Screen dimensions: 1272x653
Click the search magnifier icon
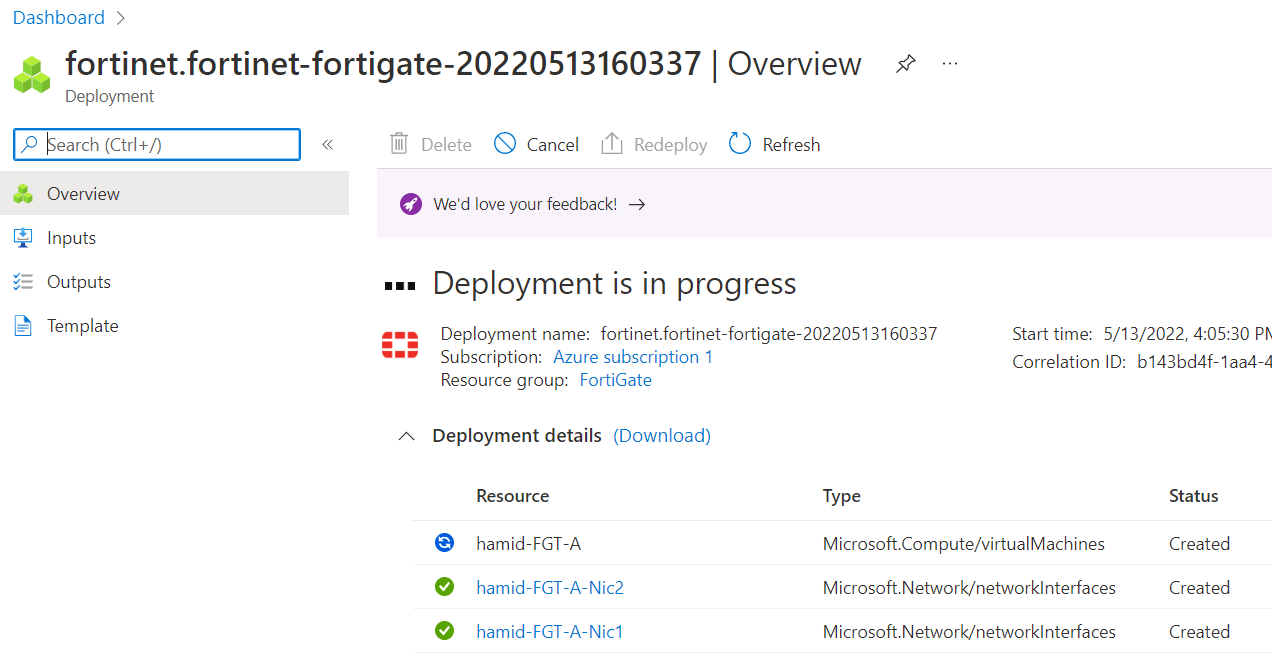pos(31,145)
